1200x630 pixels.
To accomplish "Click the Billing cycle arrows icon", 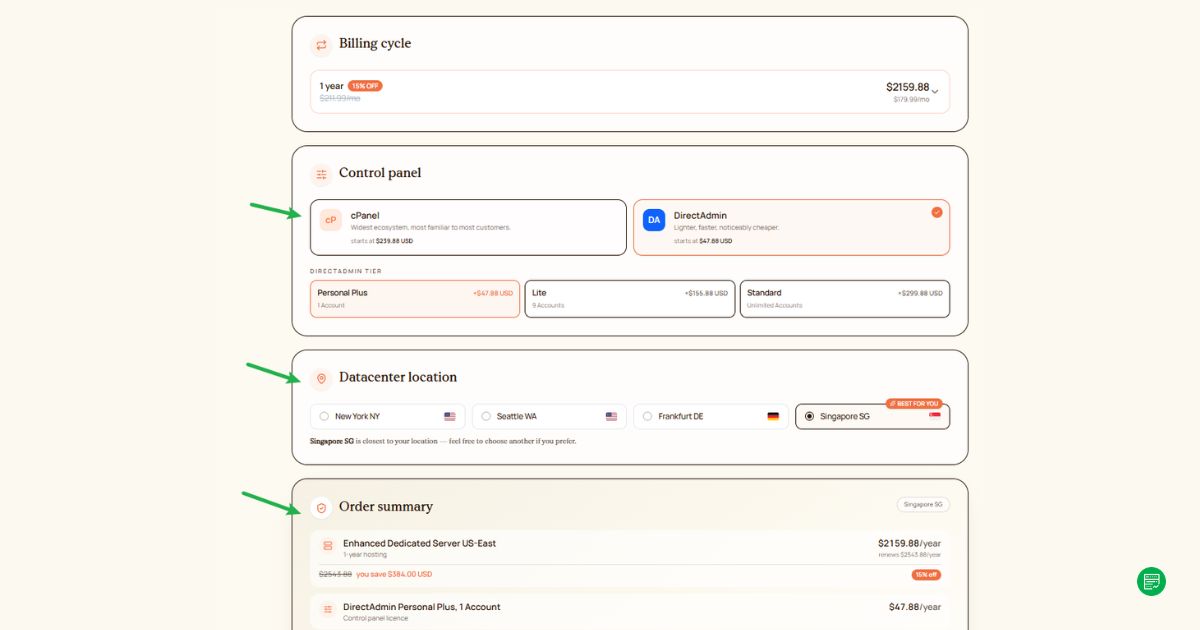I will pos(321,44).
